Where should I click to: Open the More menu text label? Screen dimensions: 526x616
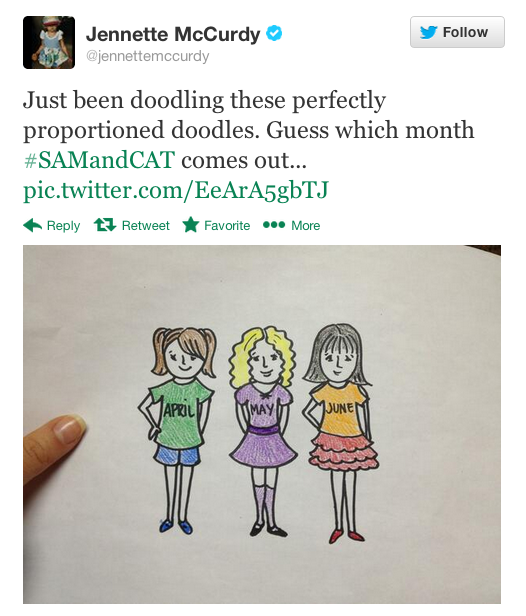[306, 226]
